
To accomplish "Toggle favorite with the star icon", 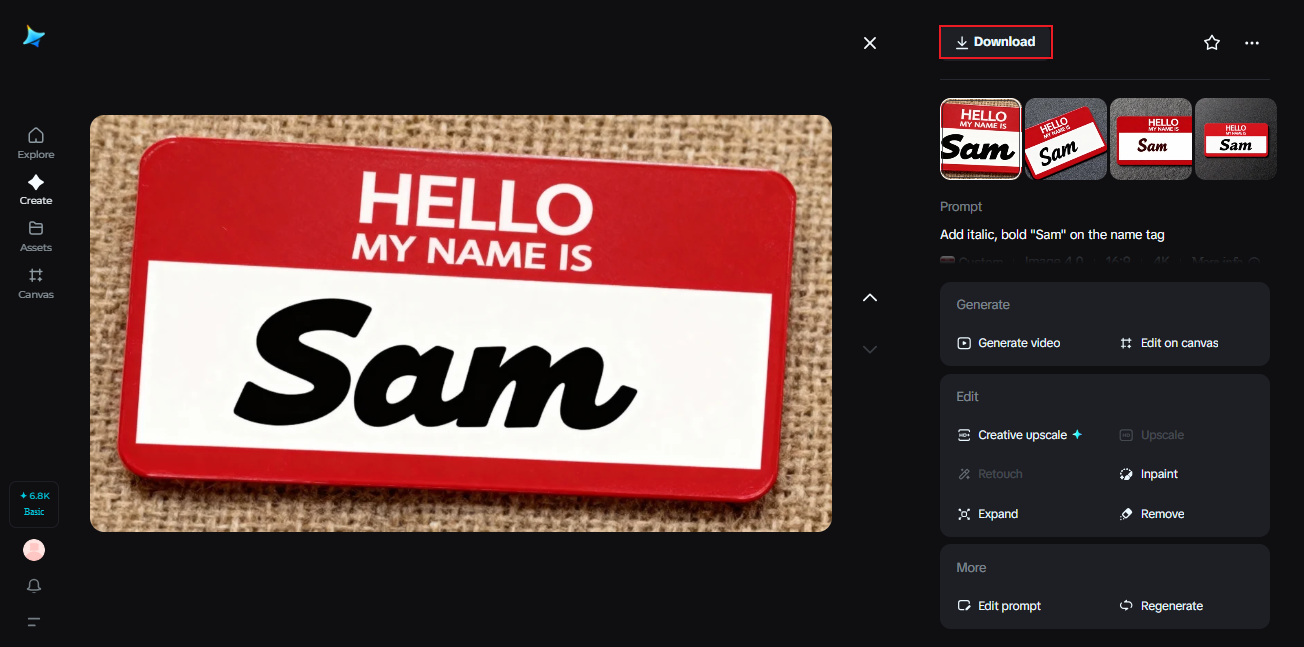I will click(1211, 42).
